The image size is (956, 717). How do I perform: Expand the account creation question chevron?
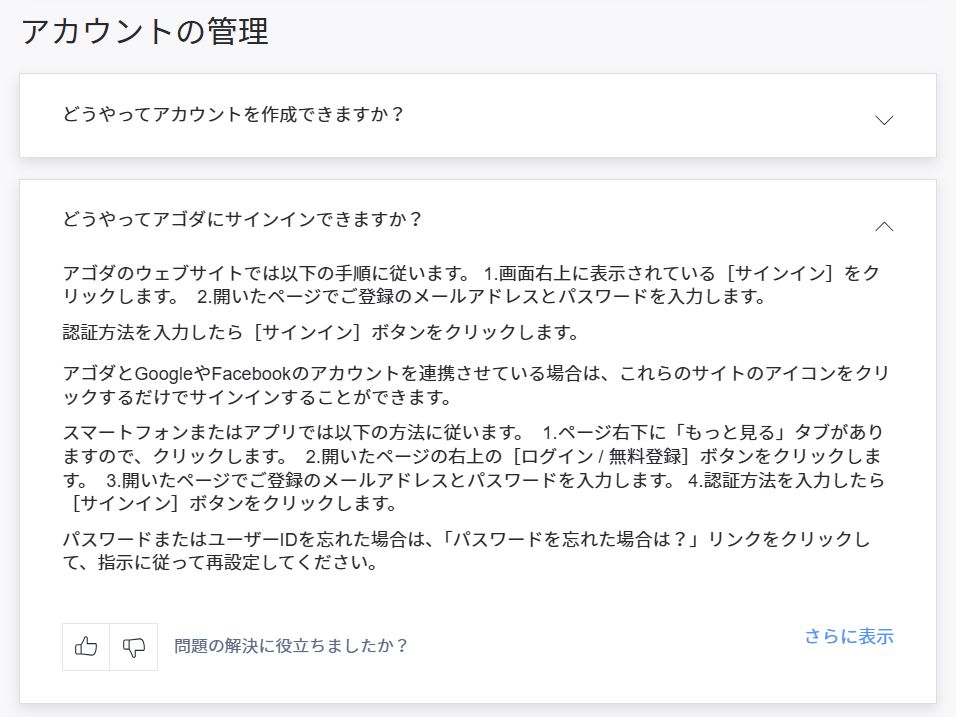(883, 120)
